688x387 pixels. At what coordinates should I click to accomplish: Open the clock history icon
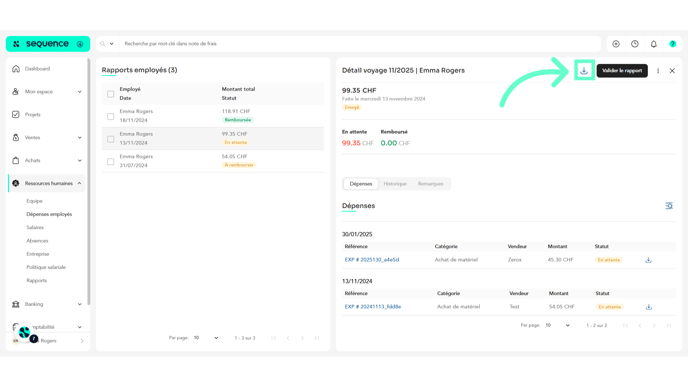coord(635,44)
